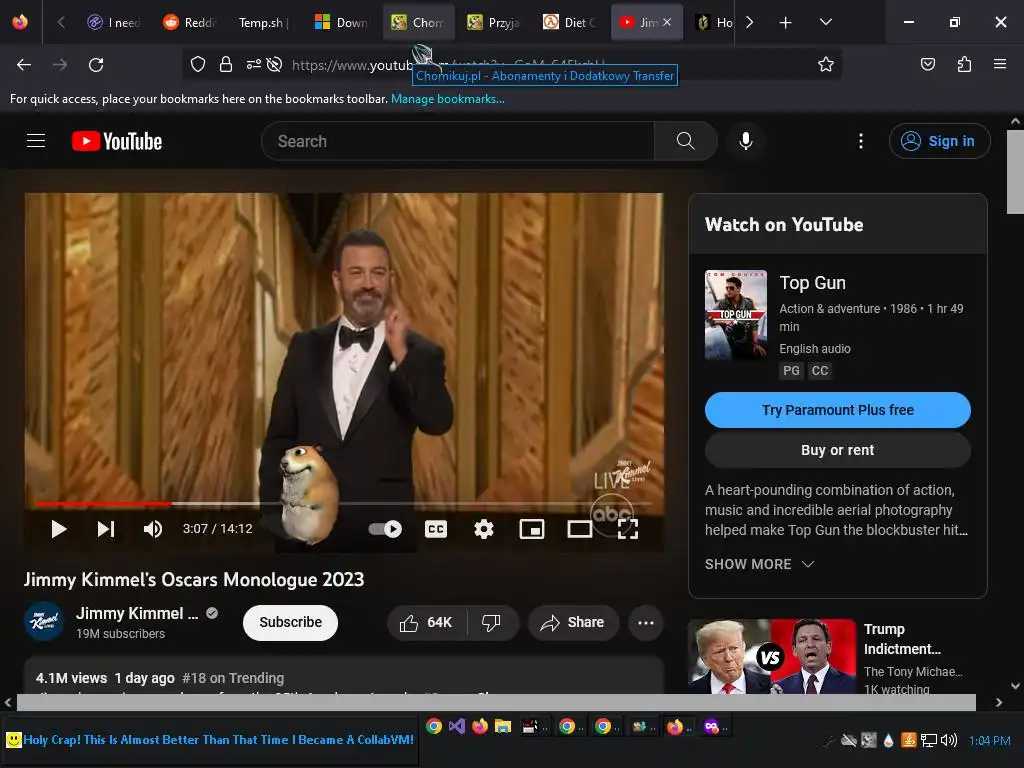Image resolution: width=1024 pixels, height=768 pixels.
Task: Click Try Paramount Plus free
Action: click(x=837, y=410)
